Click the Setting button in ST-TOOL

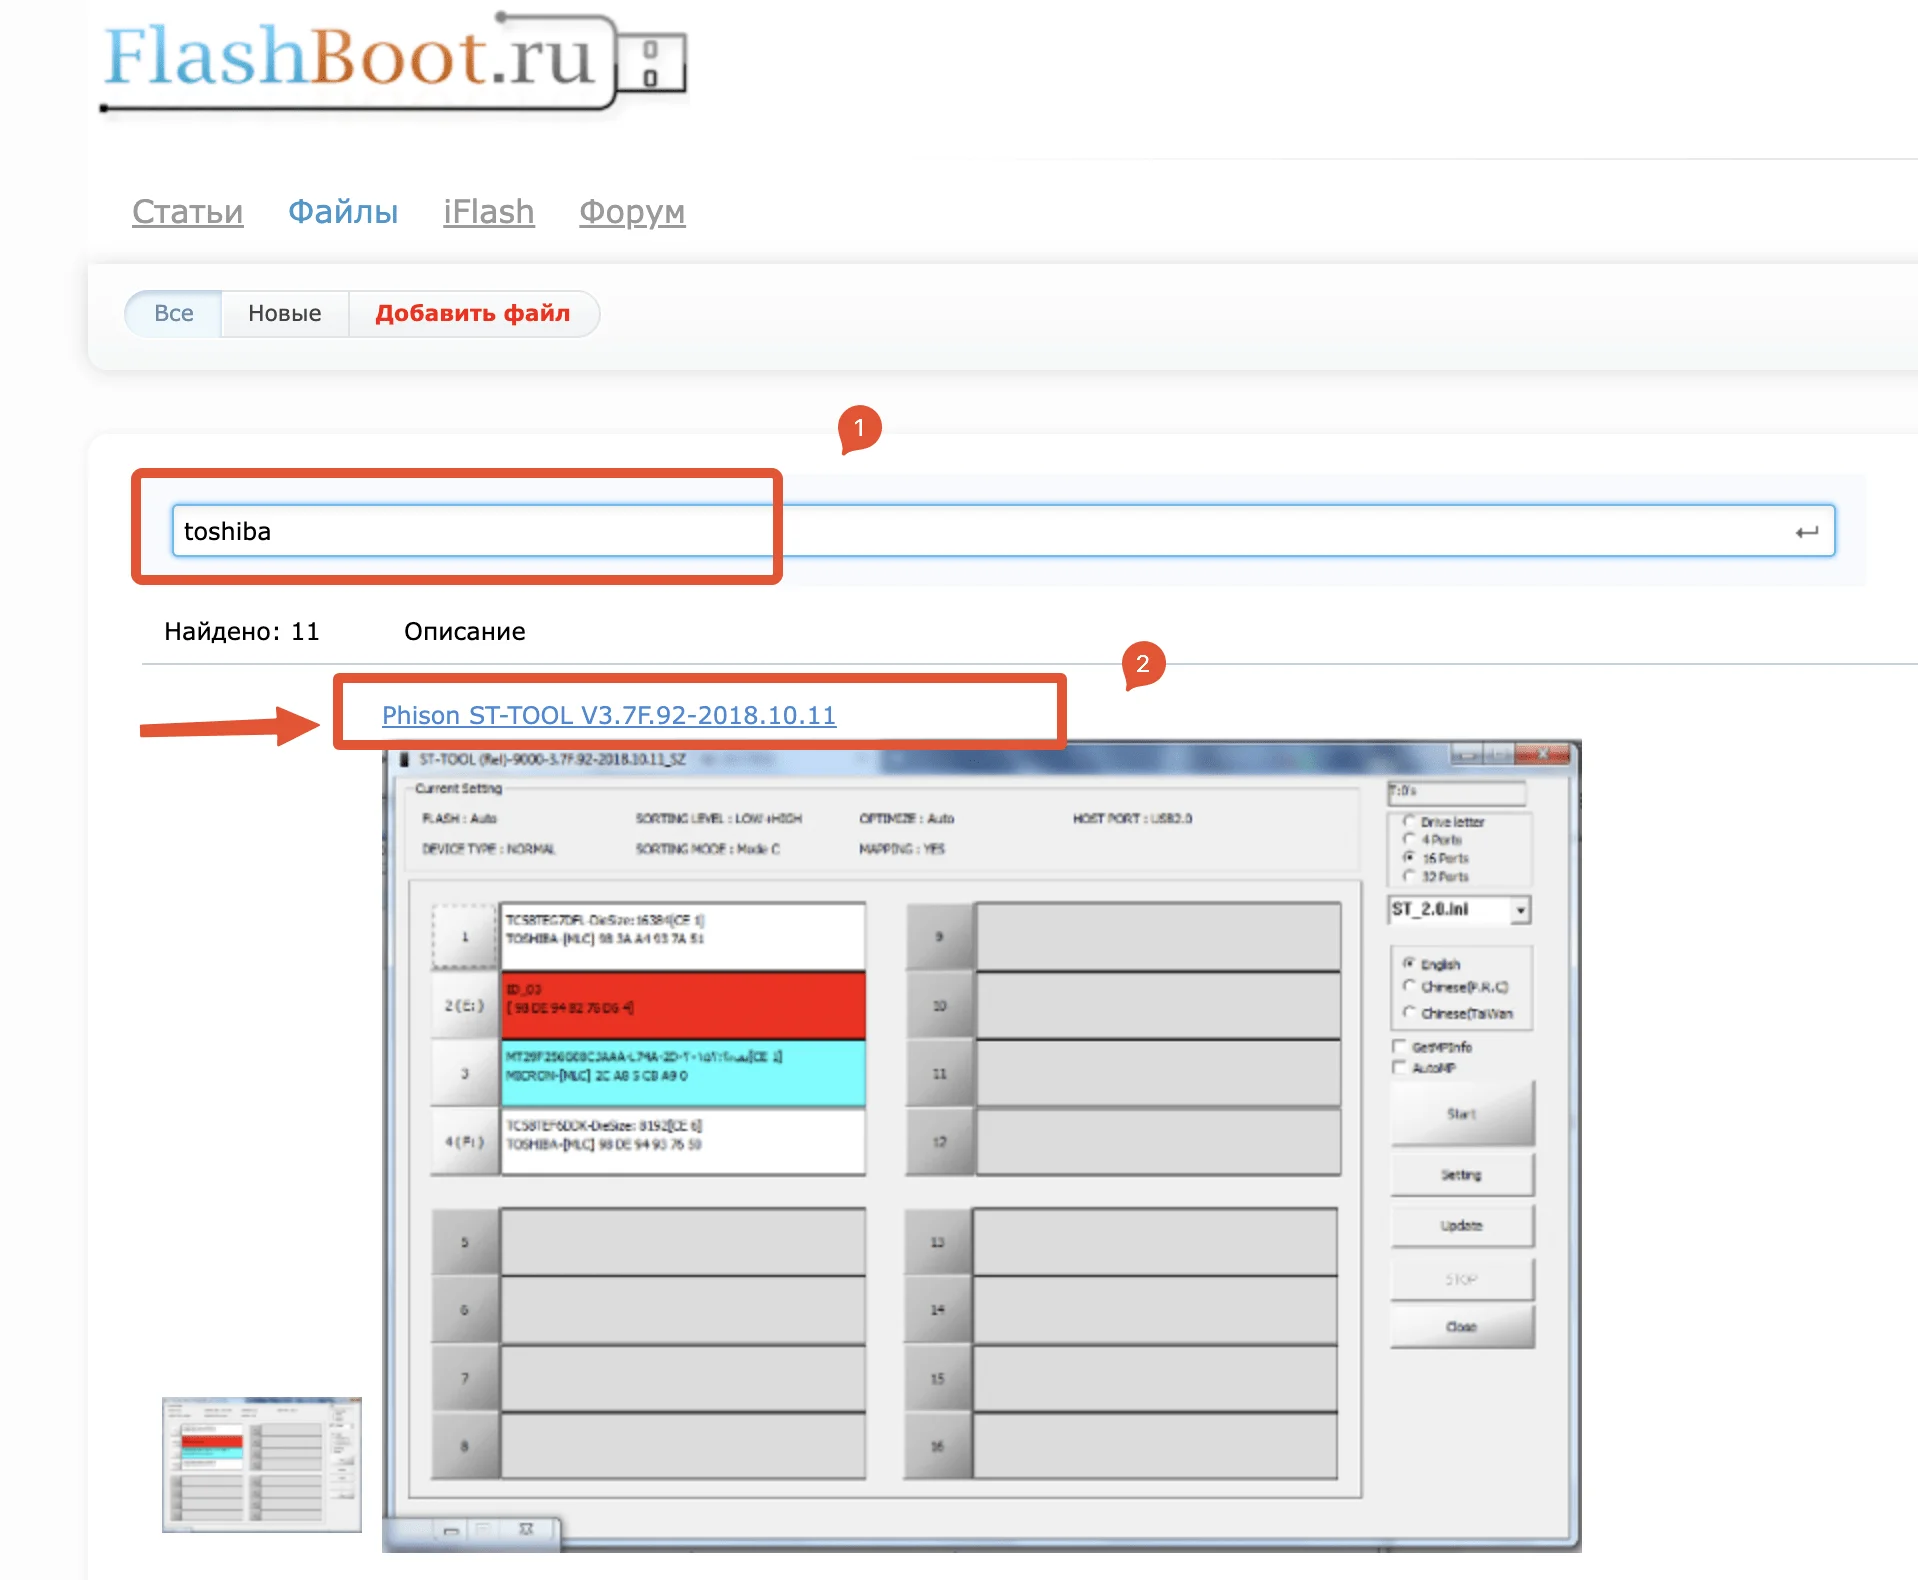point(1461,1175)
